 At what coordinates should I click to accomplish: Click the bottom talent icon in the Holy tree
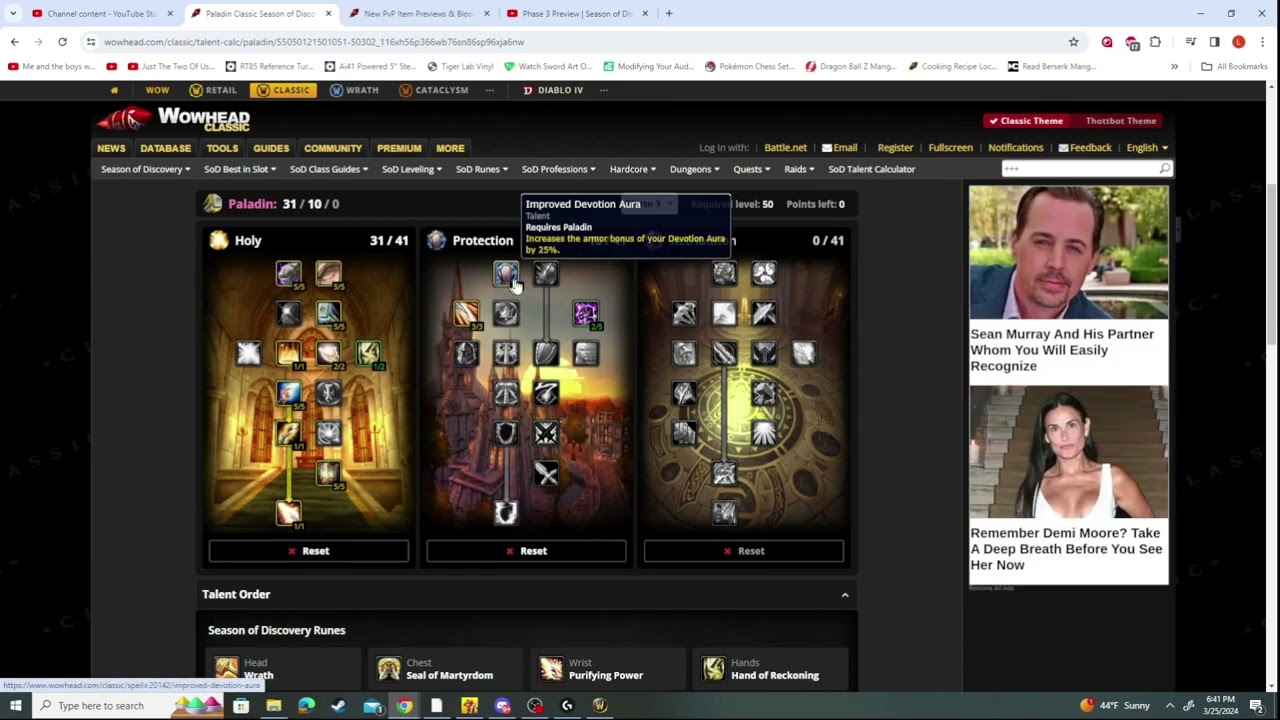tap(289, 513)
